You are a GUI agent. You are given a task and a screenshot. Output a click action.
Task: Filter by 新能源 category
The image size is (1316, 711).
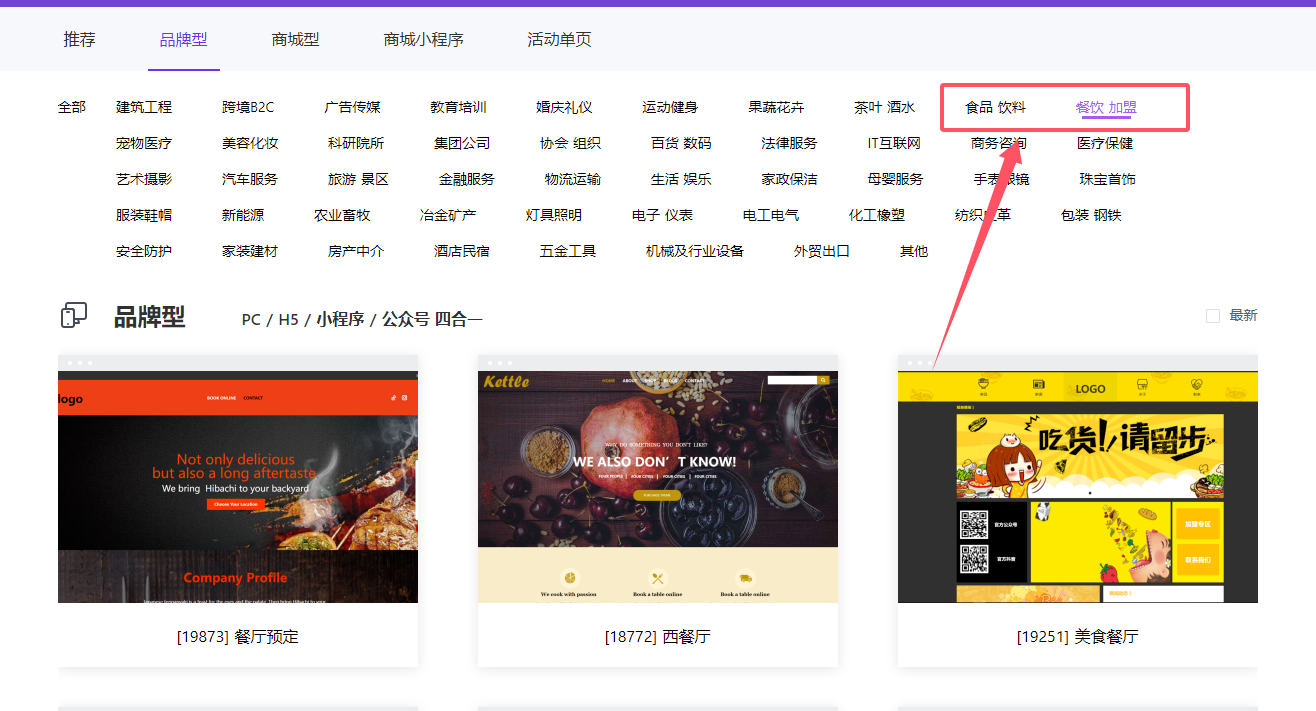[x=243, y=215]
